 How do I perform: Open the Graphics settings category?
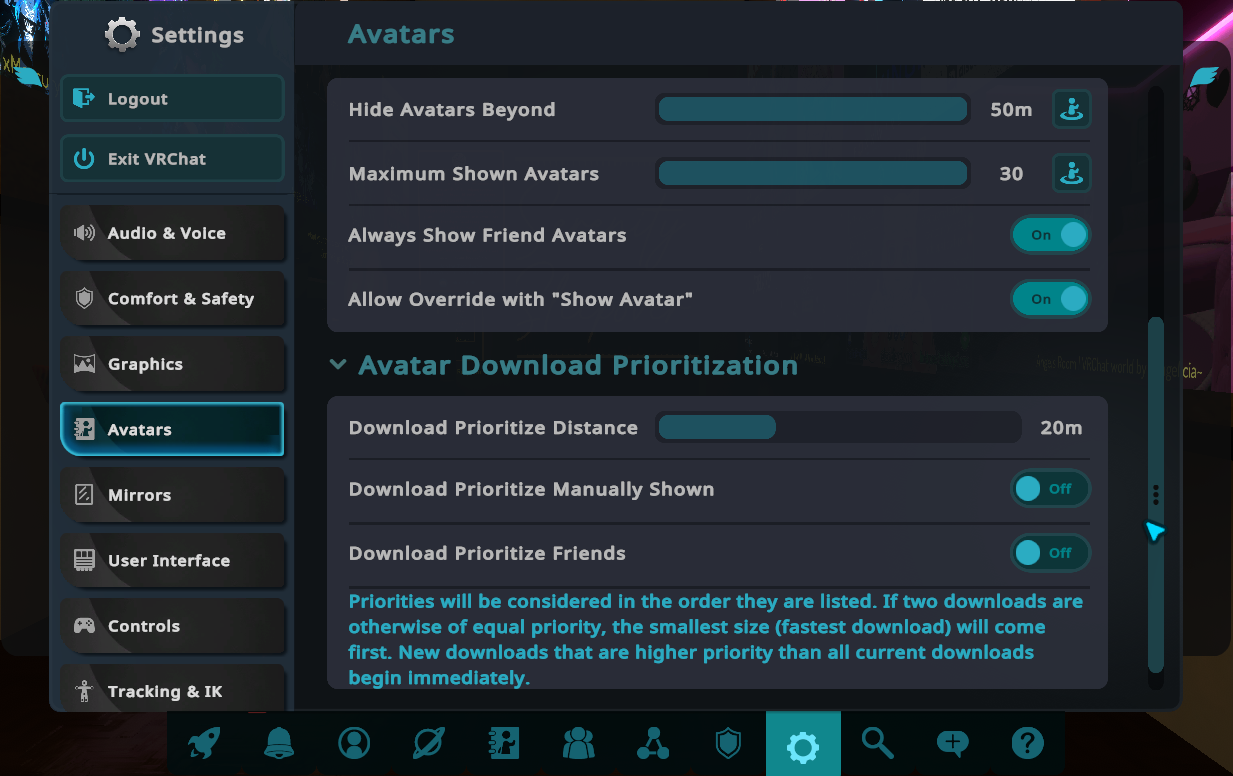click(x=172, y=364)
